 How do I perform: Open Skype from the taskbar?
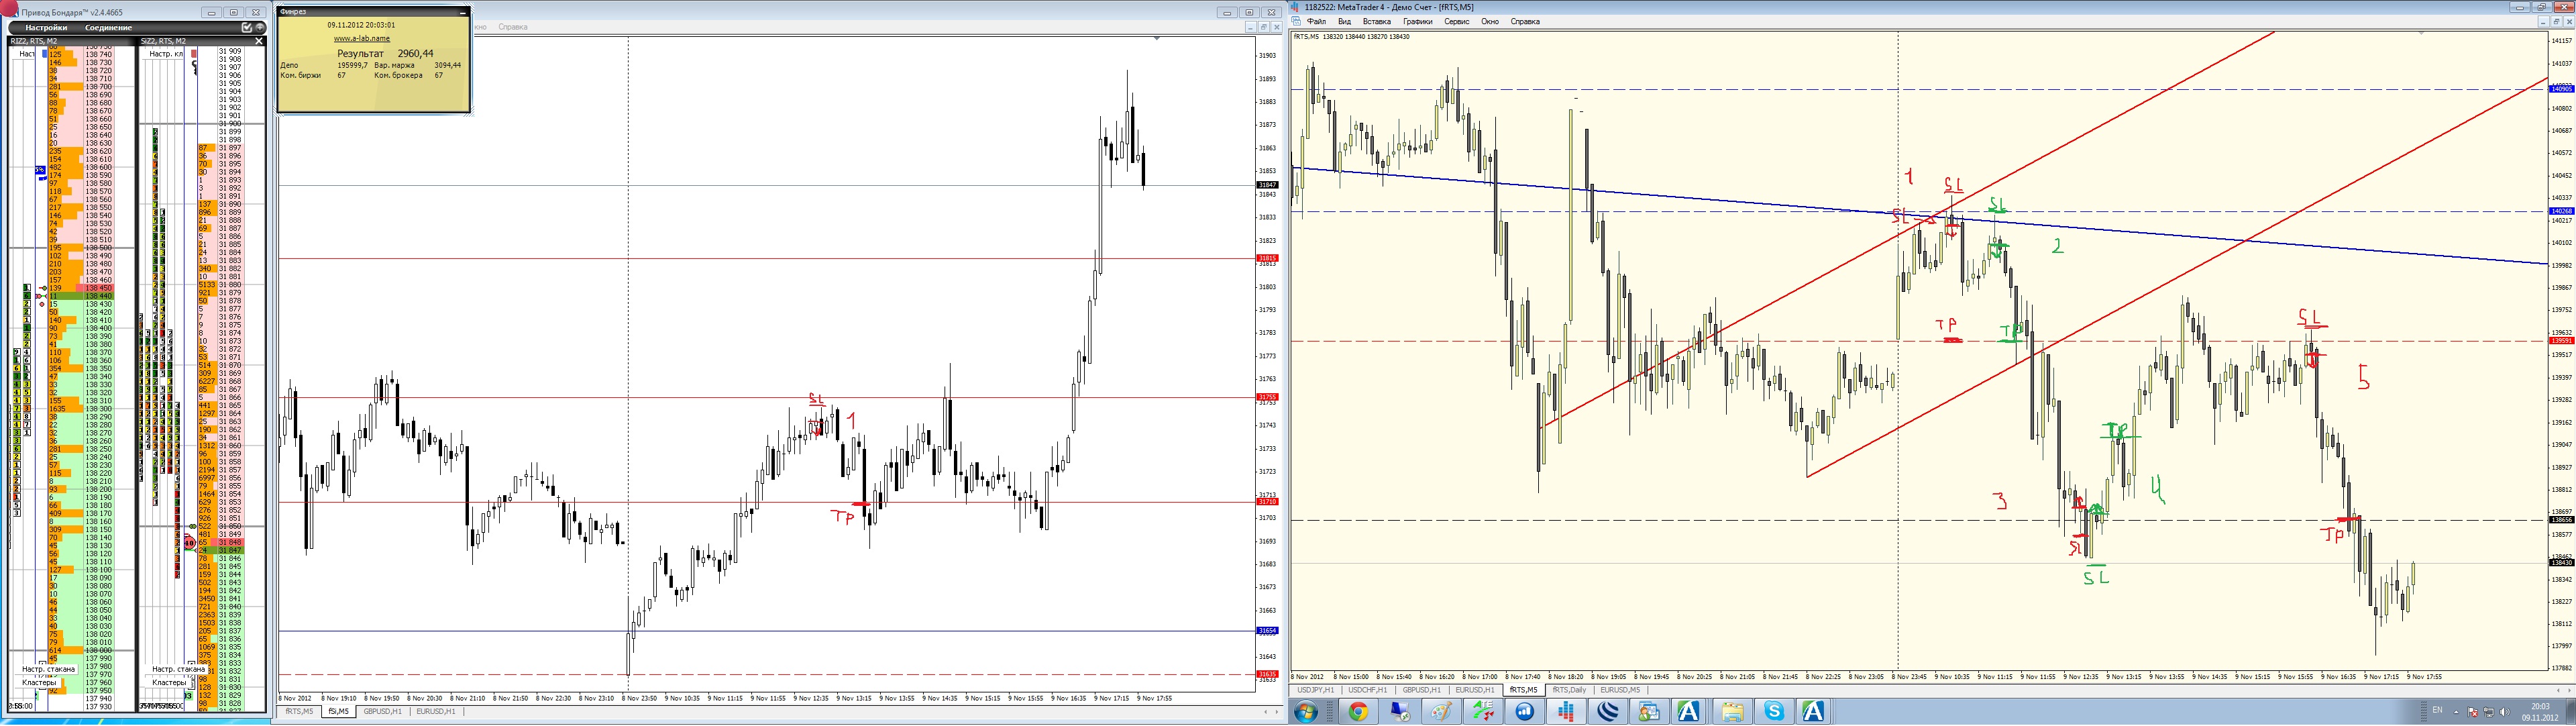pyautogui.click(x=1774, y=712)
